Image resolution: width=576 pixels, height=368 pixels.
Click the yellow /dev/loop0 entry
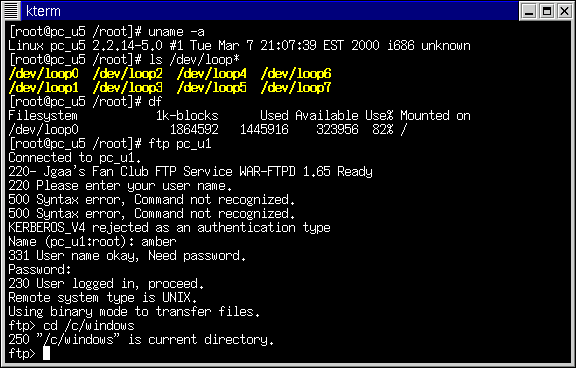pos(43,74)
